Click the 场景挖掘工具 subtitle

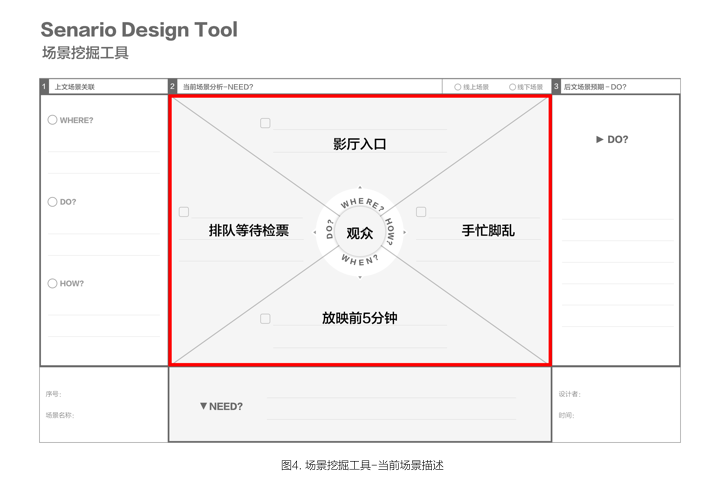pyautogui.click(x=85, y=53)
